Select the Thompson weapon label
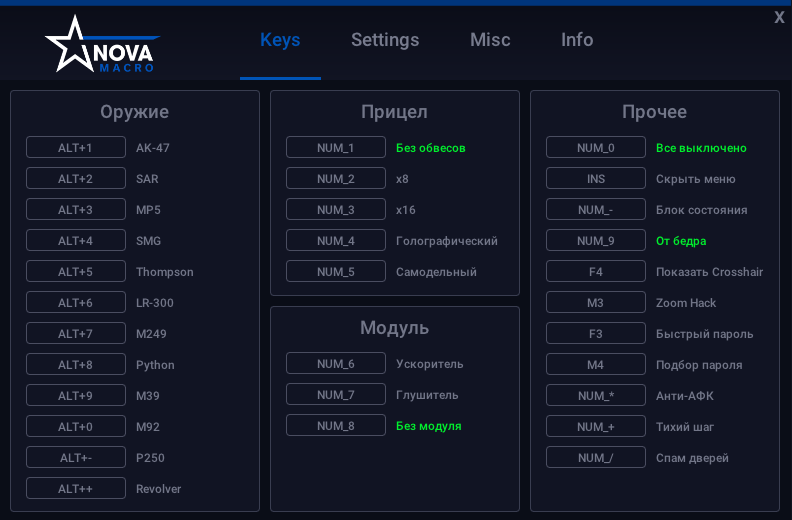 [165, 272]
